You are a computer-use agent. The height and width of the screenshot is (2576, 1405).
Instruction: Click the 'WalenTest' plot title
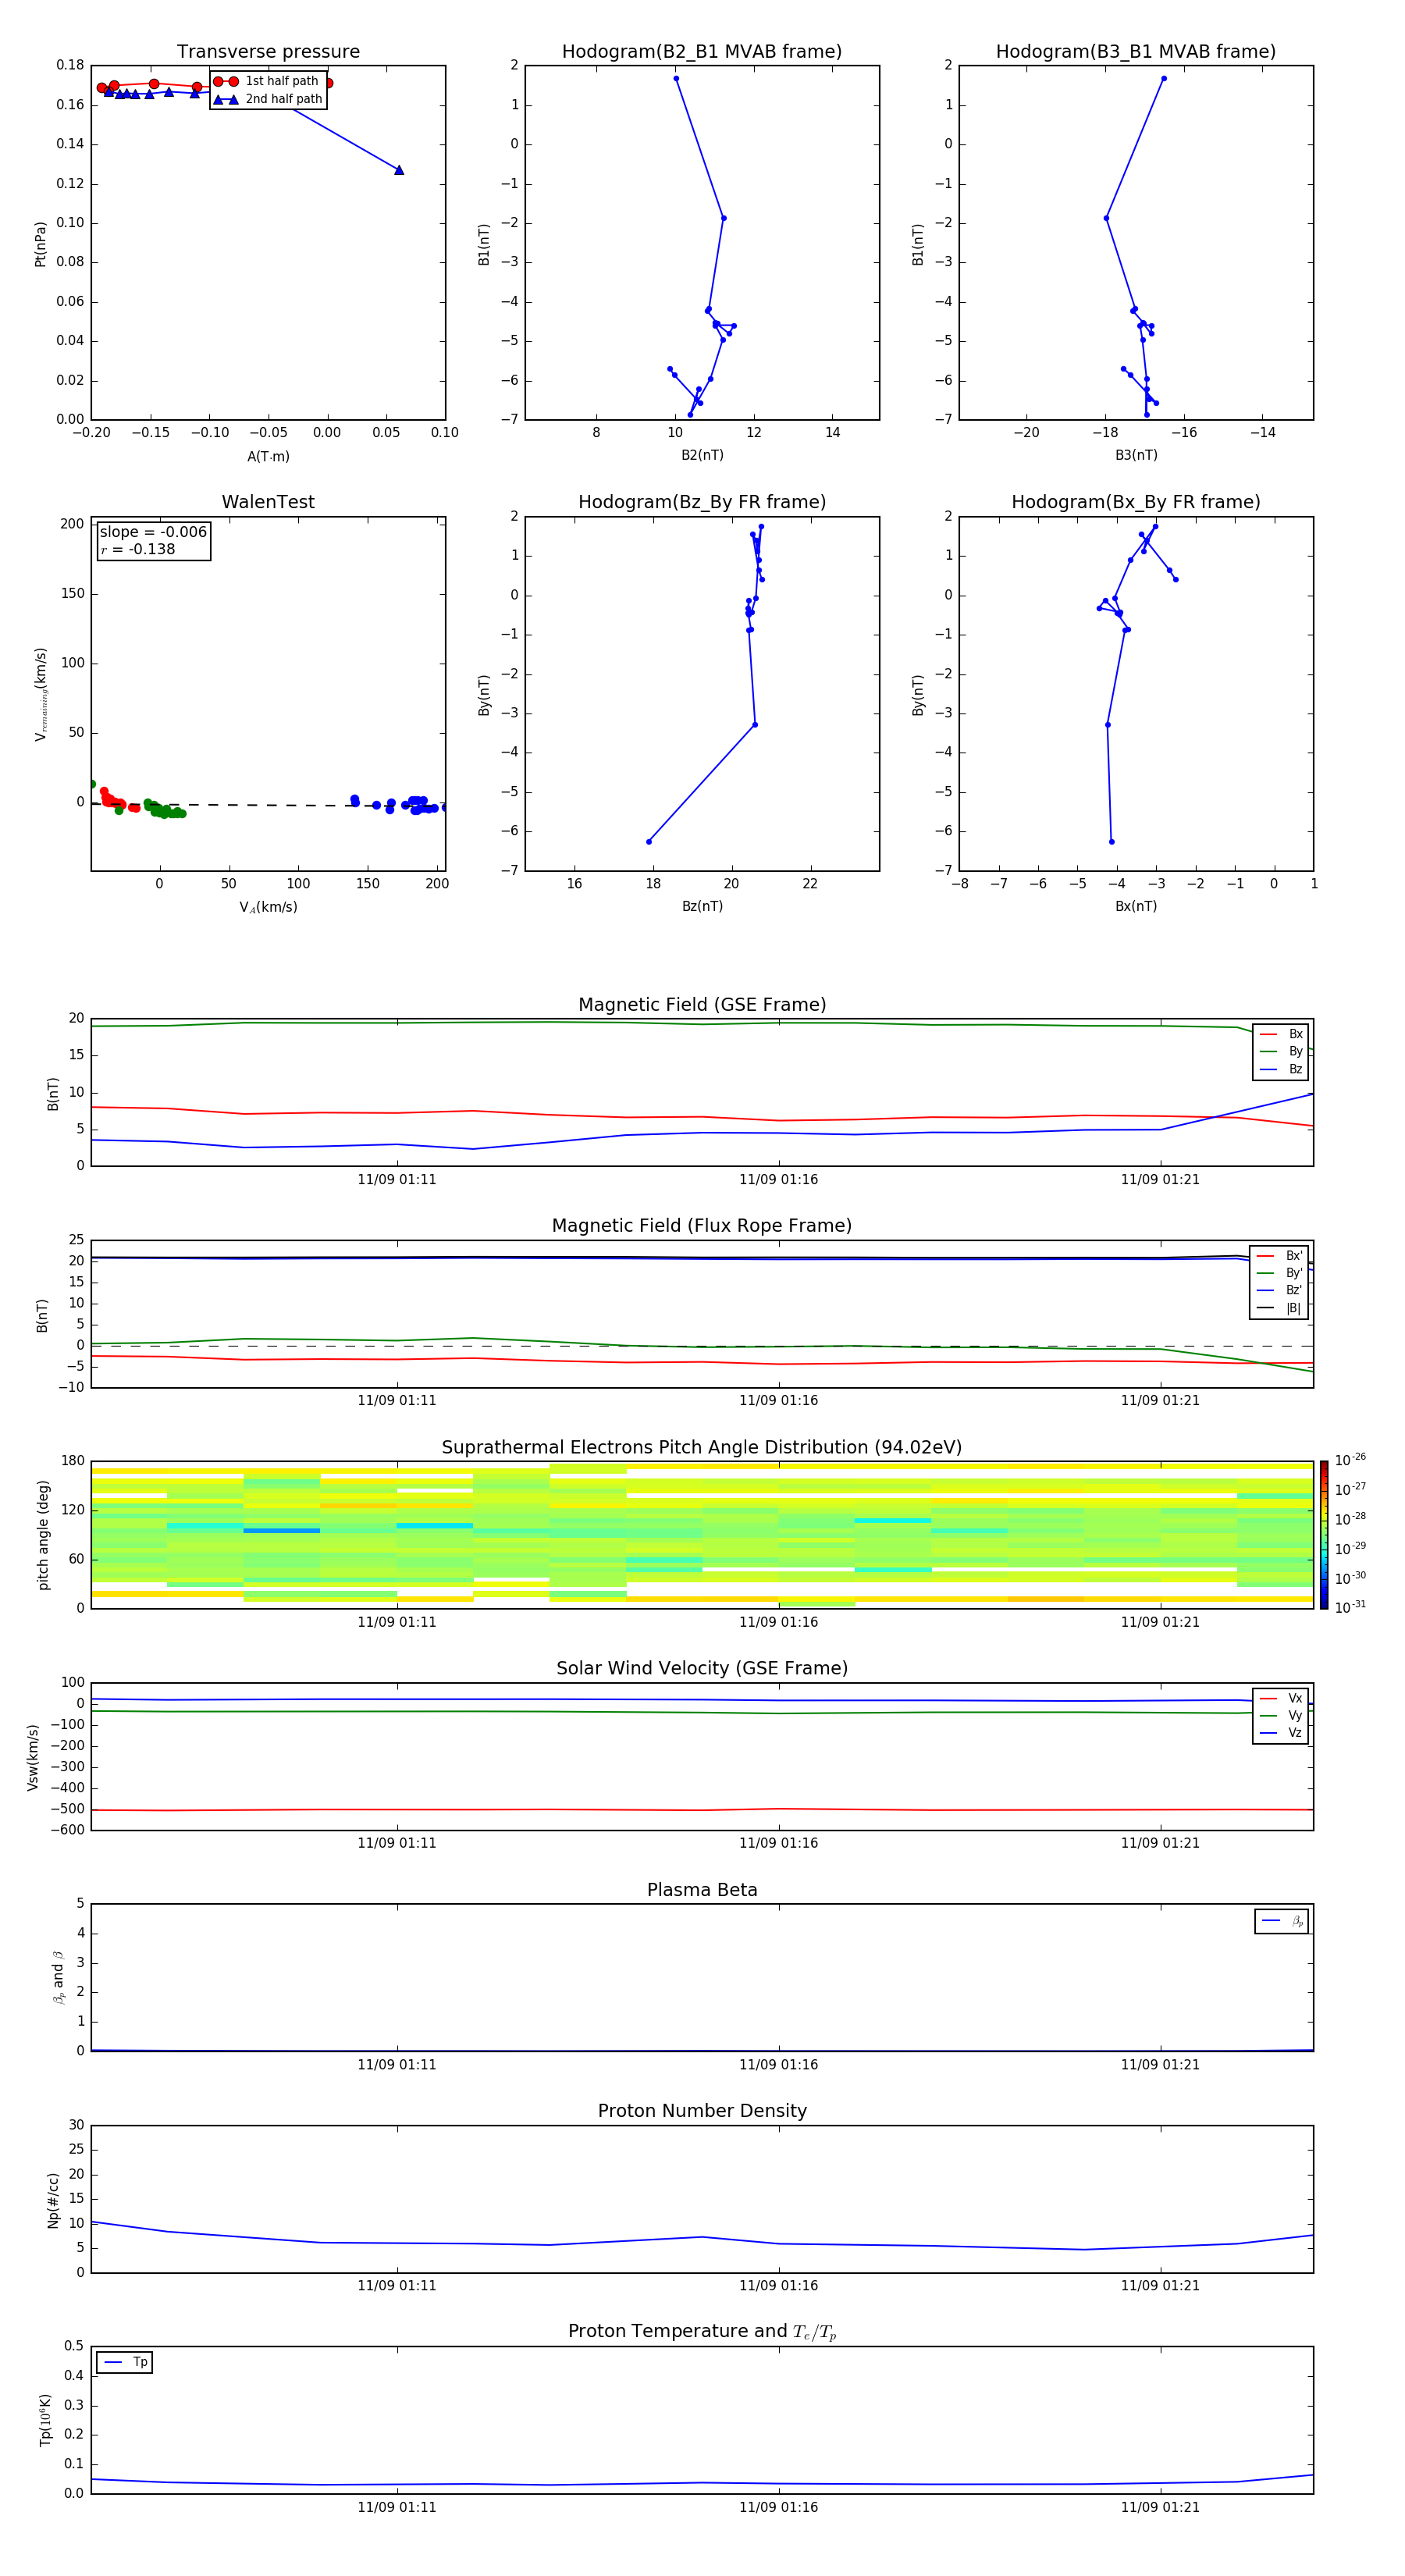pos(268,502)
